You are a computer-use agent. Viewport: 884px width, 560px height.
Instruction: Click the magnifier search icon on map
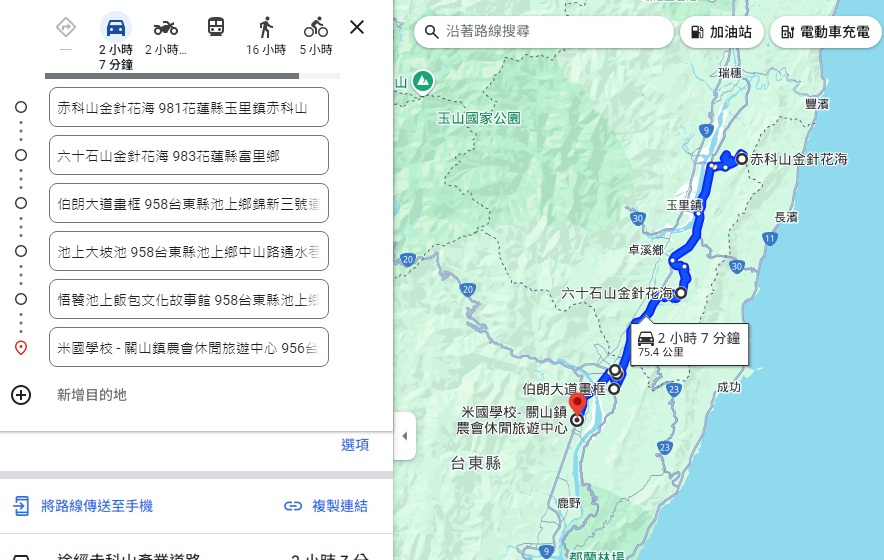click(431, 32)
